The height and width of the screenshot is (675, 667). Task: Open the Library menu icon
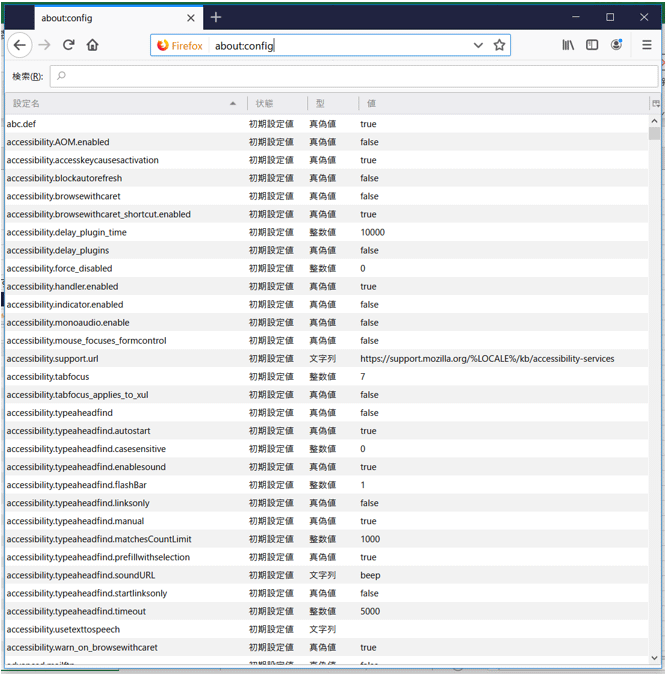[x=568, y=45]
